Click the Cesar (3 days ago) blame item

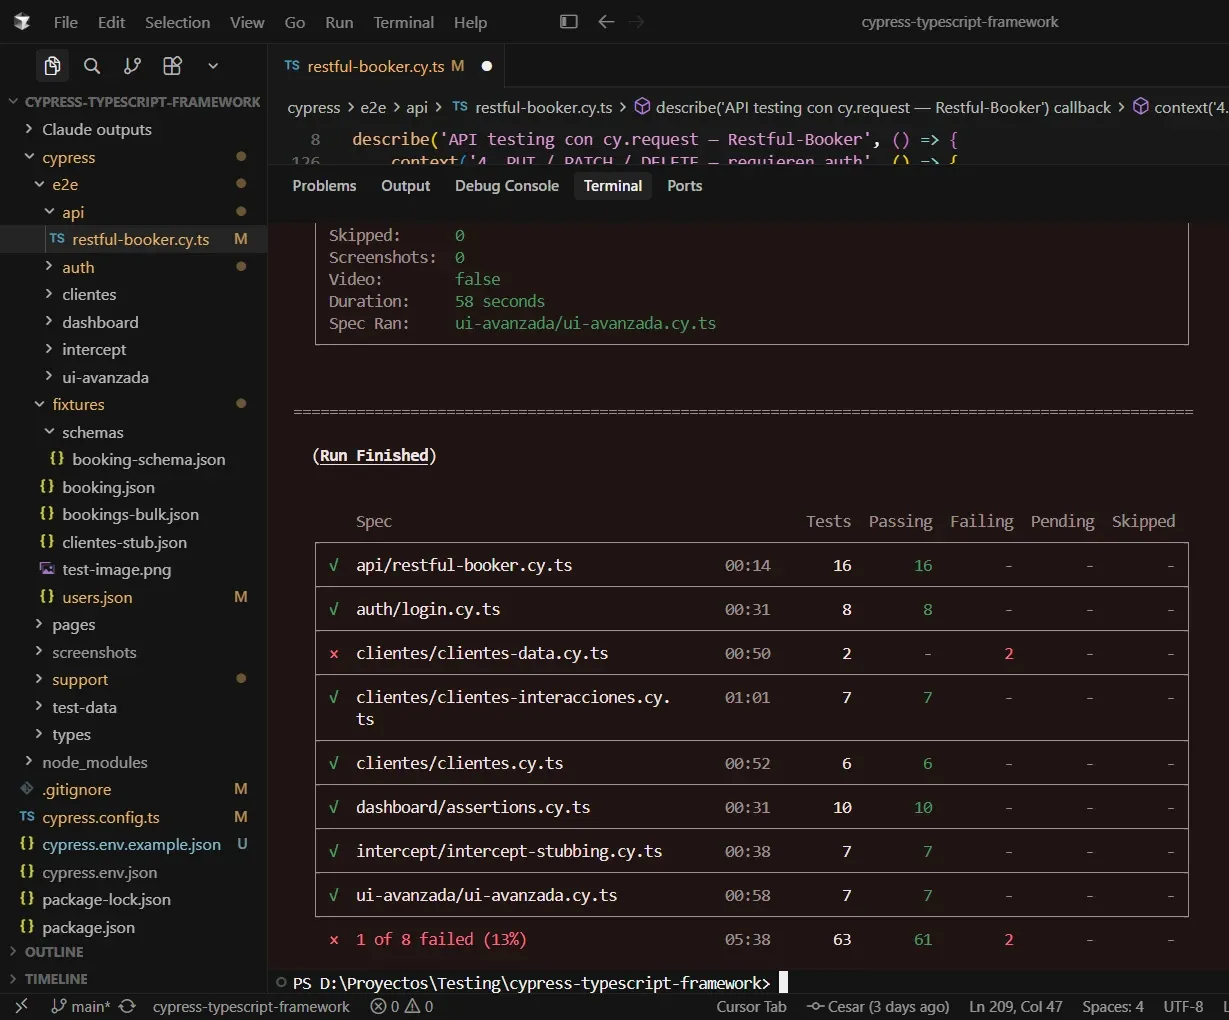point(878,1007)
